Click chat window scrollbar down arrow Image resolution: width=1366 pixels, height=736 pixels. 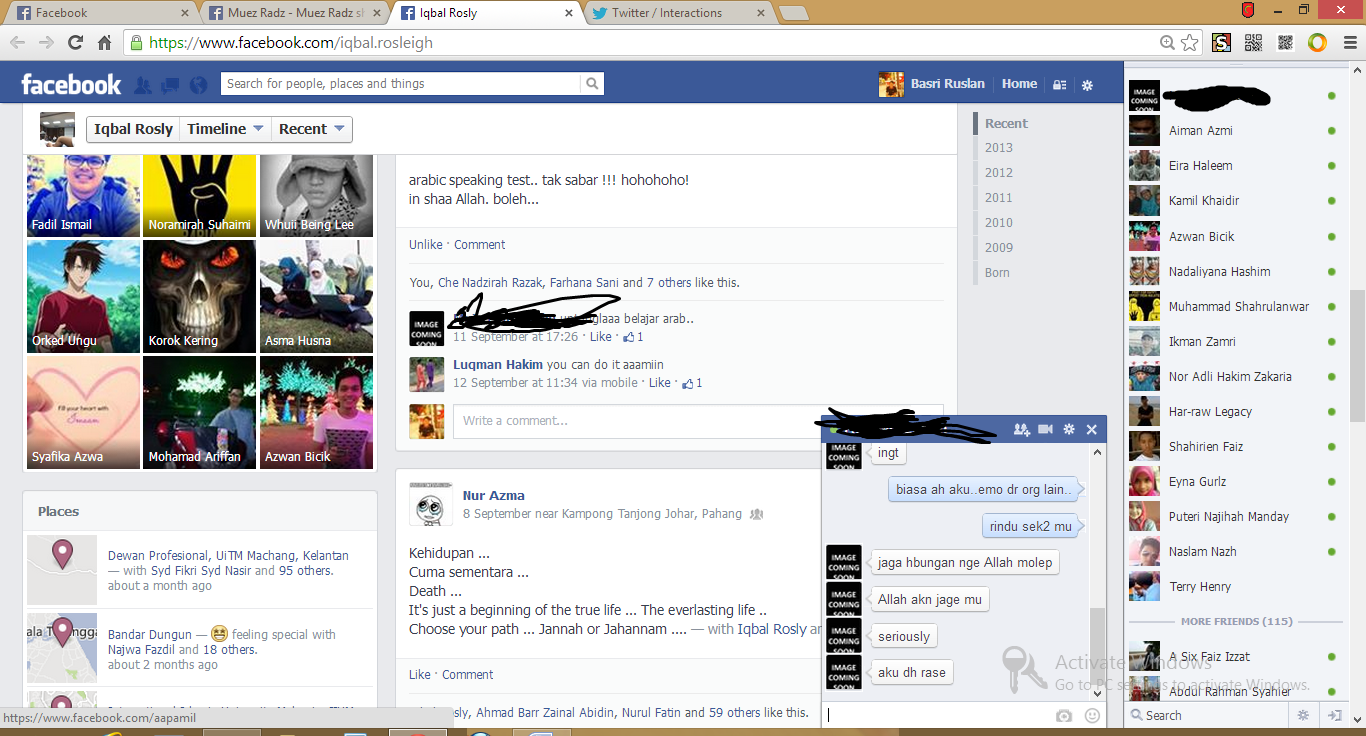coord(1098,692)
